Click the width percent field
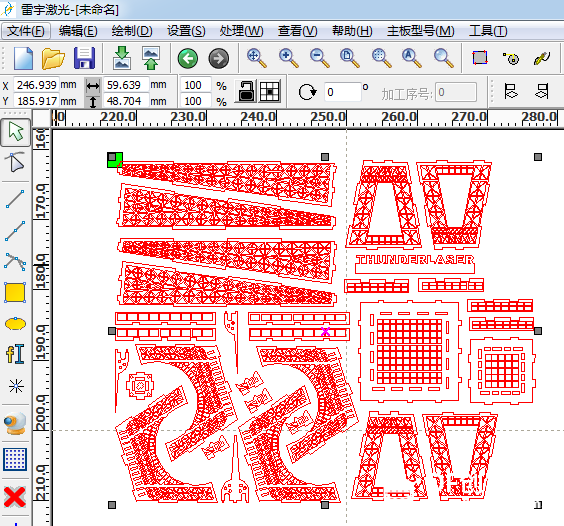Image resolution: width=564 pixels, height=526 pixels. [x=195, y=85]
